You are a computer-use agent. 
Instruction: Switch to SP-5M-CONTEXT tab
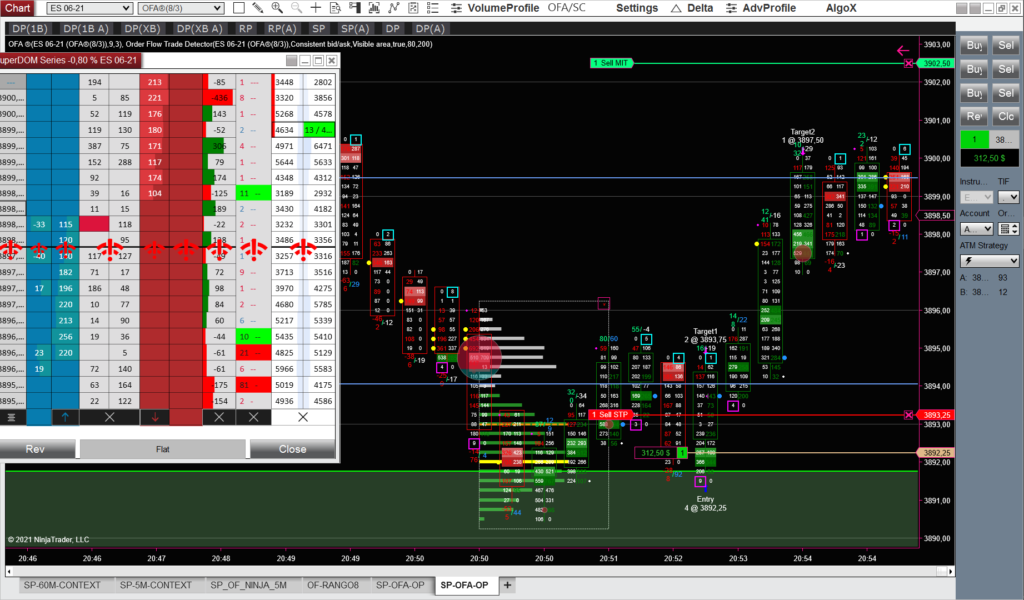tap(155, 585)
